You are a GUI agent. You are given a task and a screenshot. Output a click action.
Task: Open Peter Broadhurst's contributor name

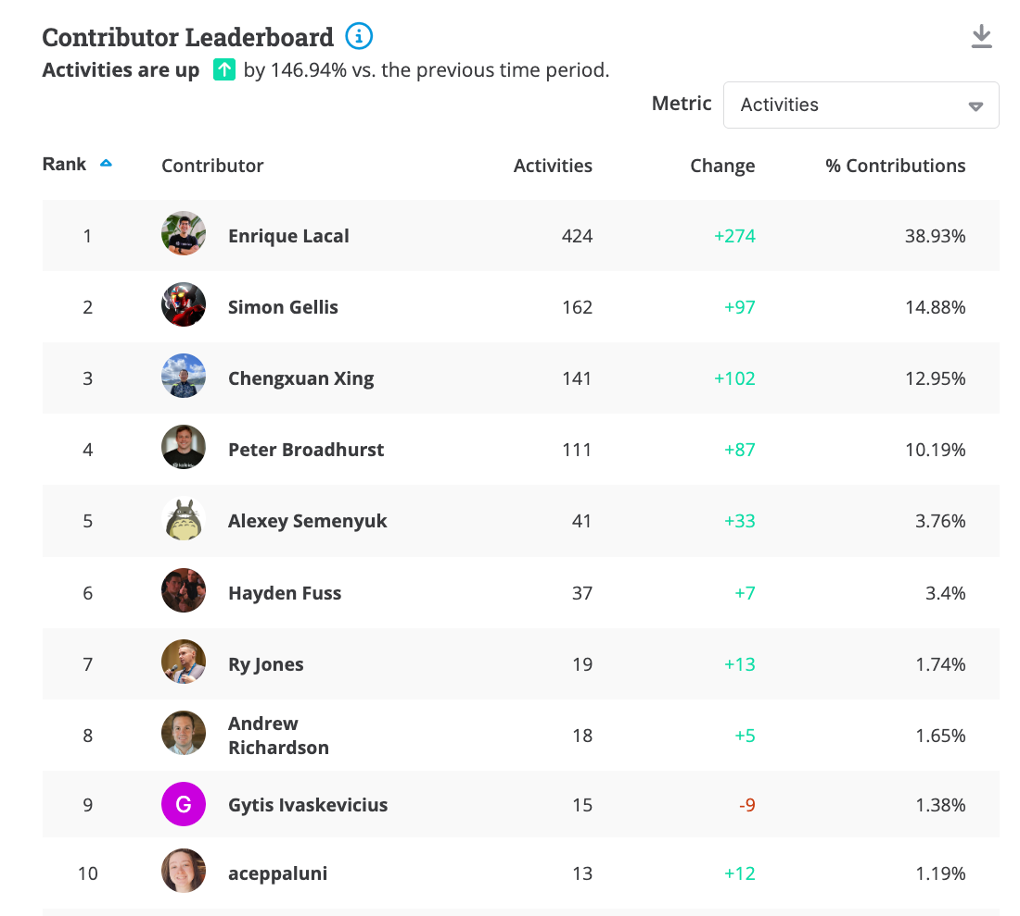[x=306, y=450]
